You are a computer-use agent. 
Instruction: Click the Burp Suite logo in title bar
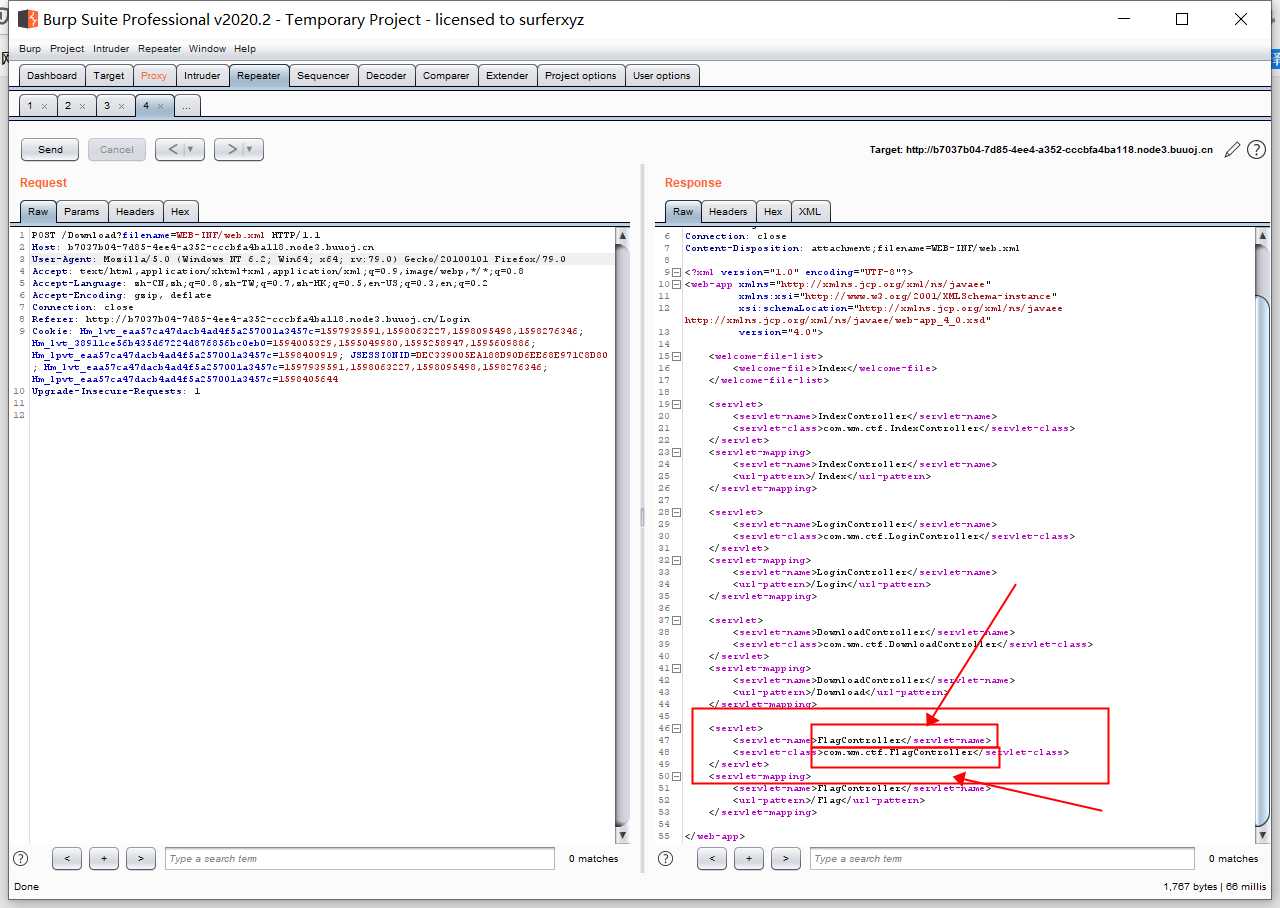28,19
